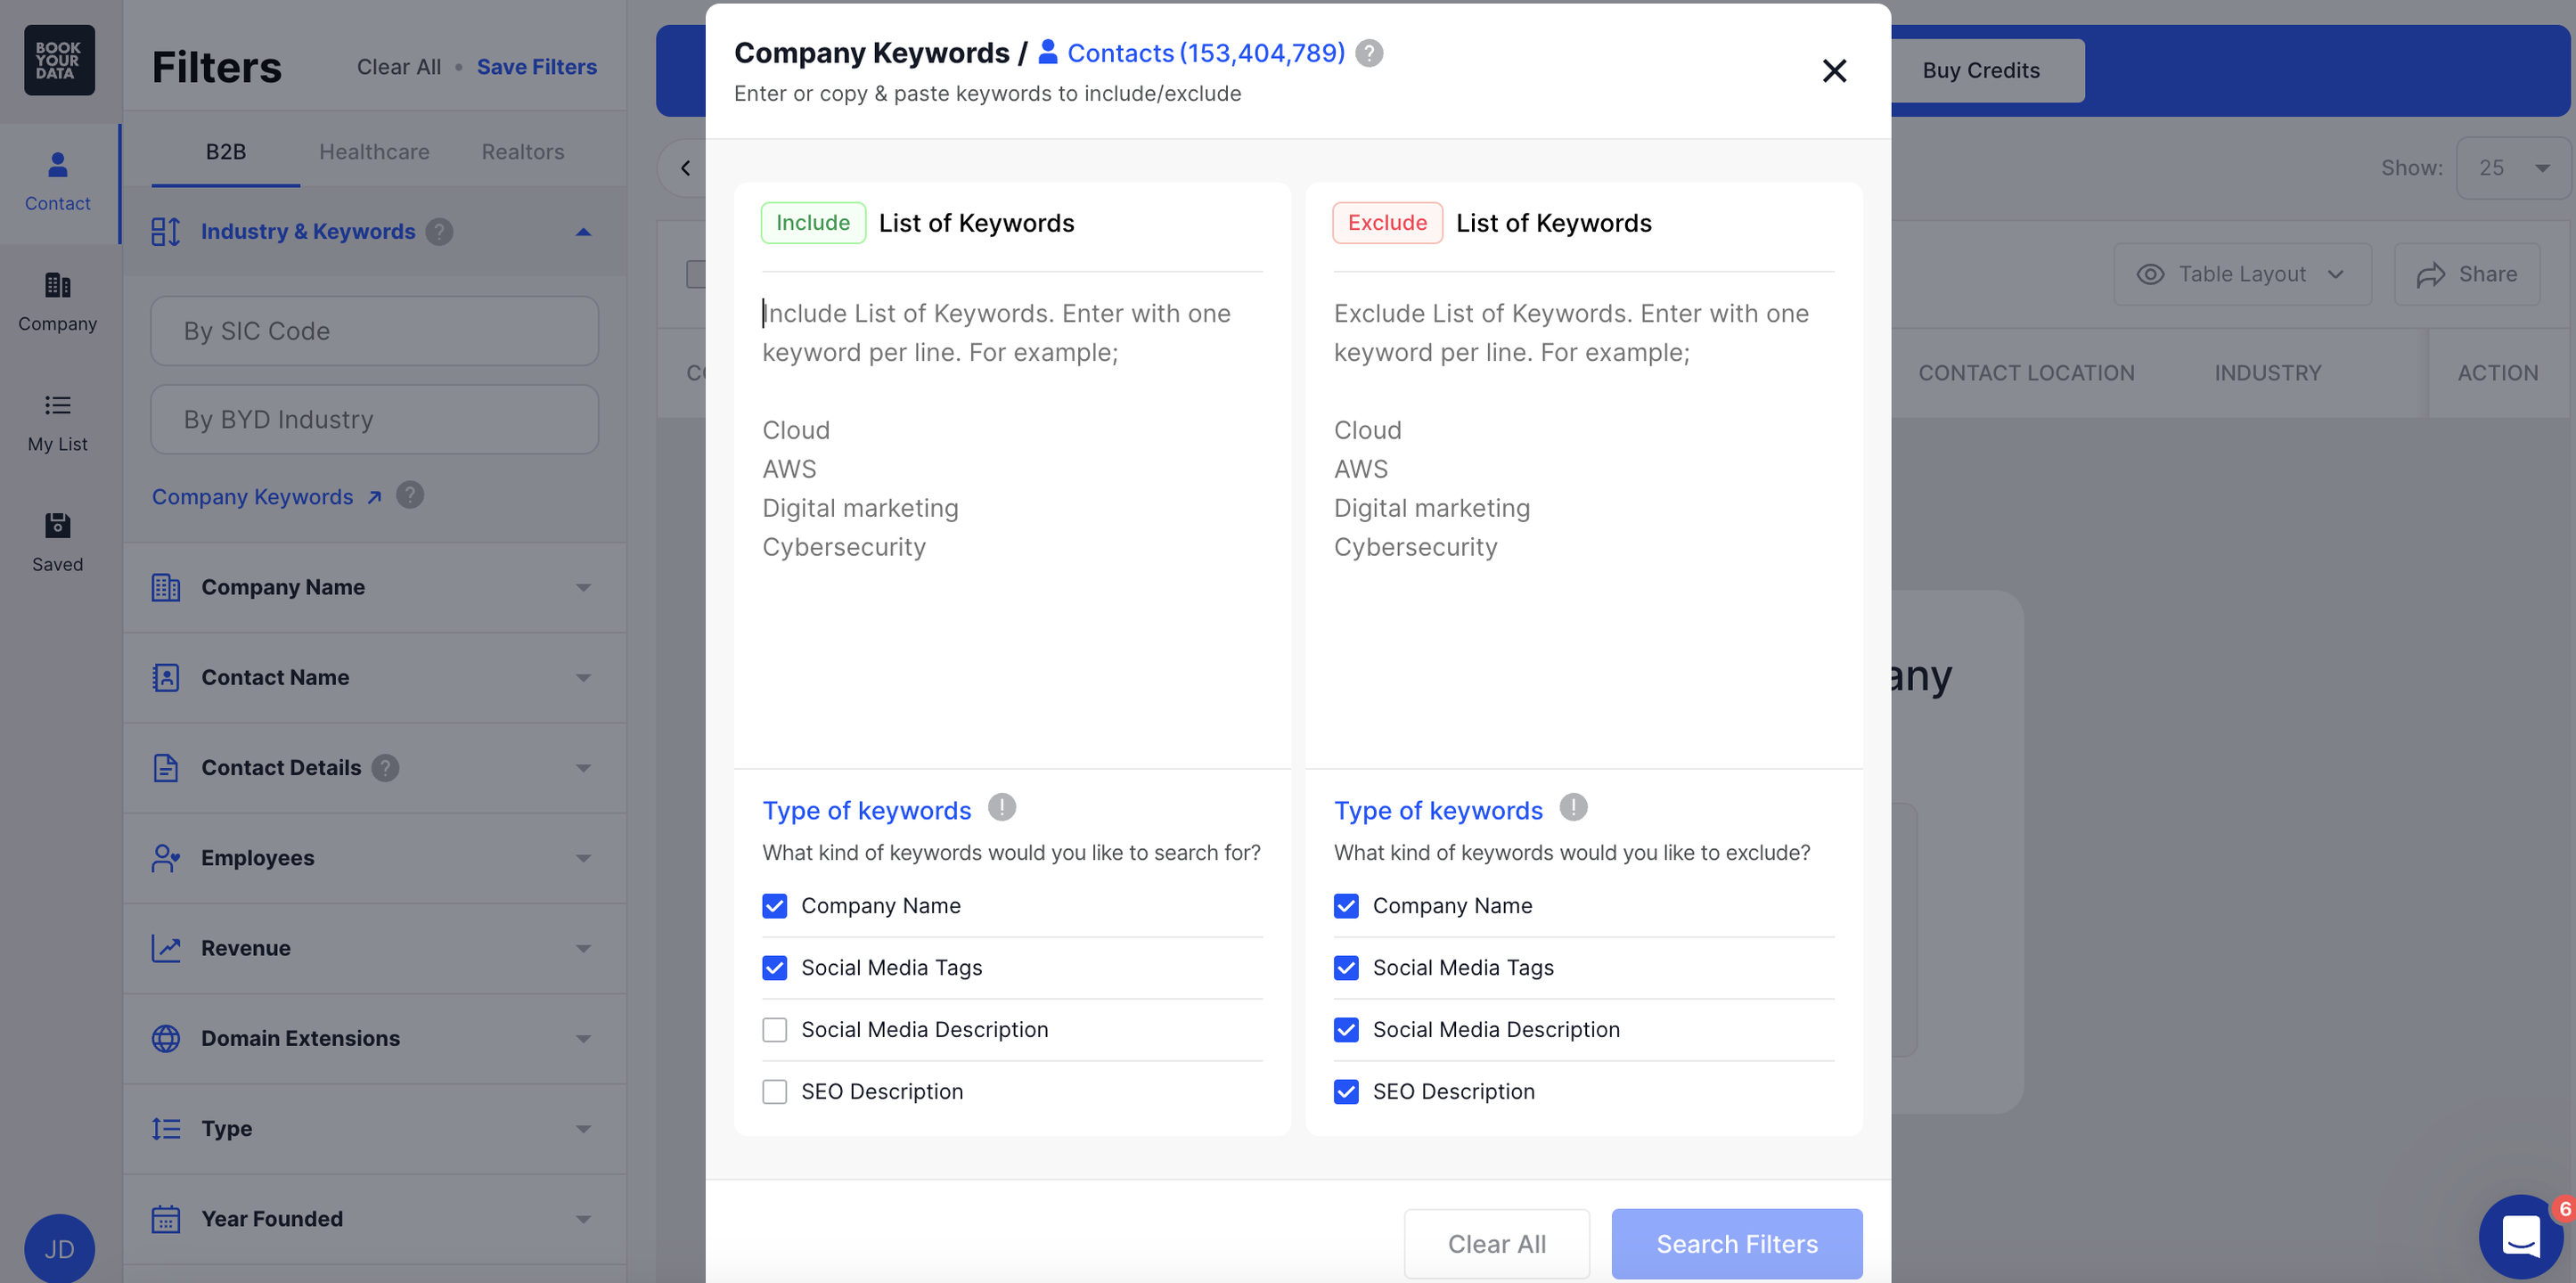Uncheck Company Name under exclude keywords
The width and height of the screenshot is (2576, 1283).
(x=1346, y=906)
